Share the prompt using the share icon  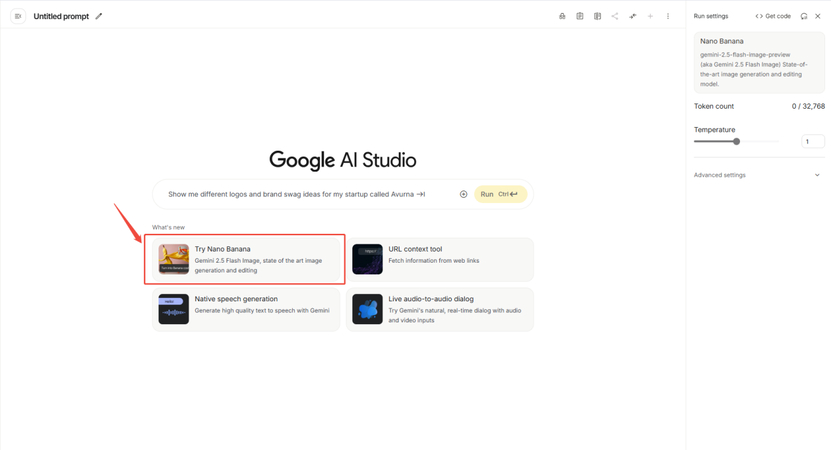click(x=615, y=16)
